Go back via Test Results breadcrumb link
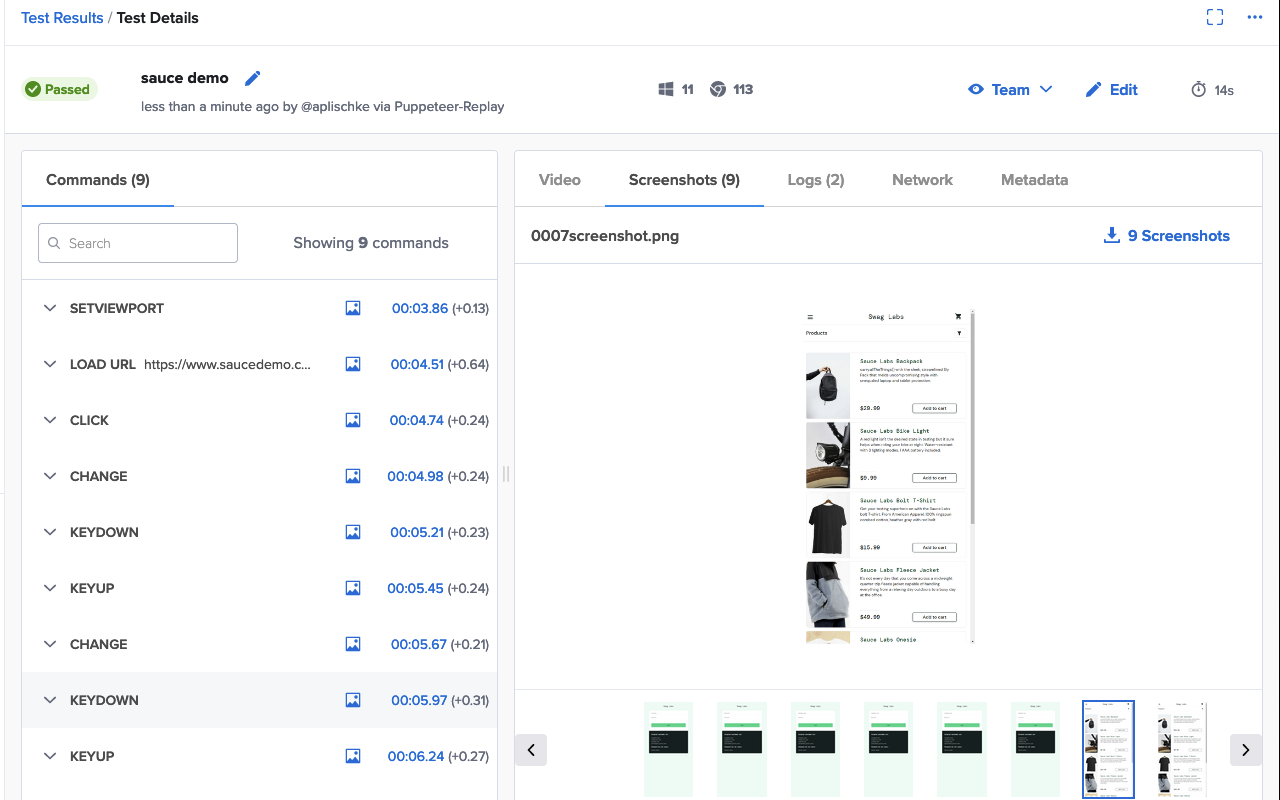Image resolution: width=1280 pixels, height=800 pixels. pyautogui.click(x=62, y=18)
